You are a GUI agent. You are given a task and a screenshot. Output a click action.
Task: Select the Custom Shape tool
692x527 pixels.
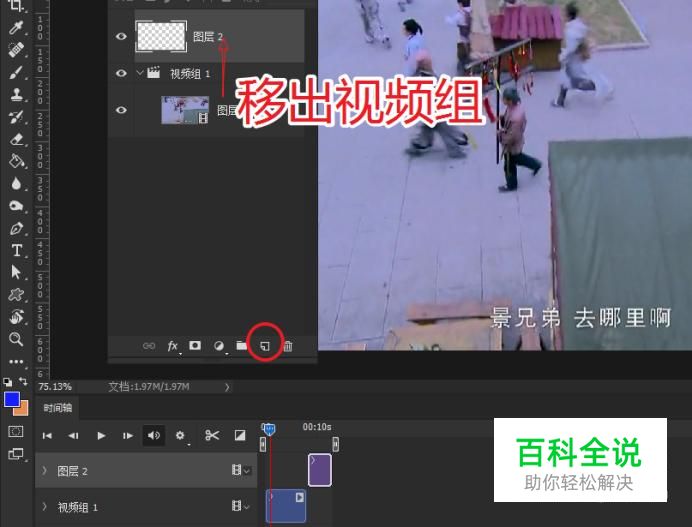(x=16, y=294)
